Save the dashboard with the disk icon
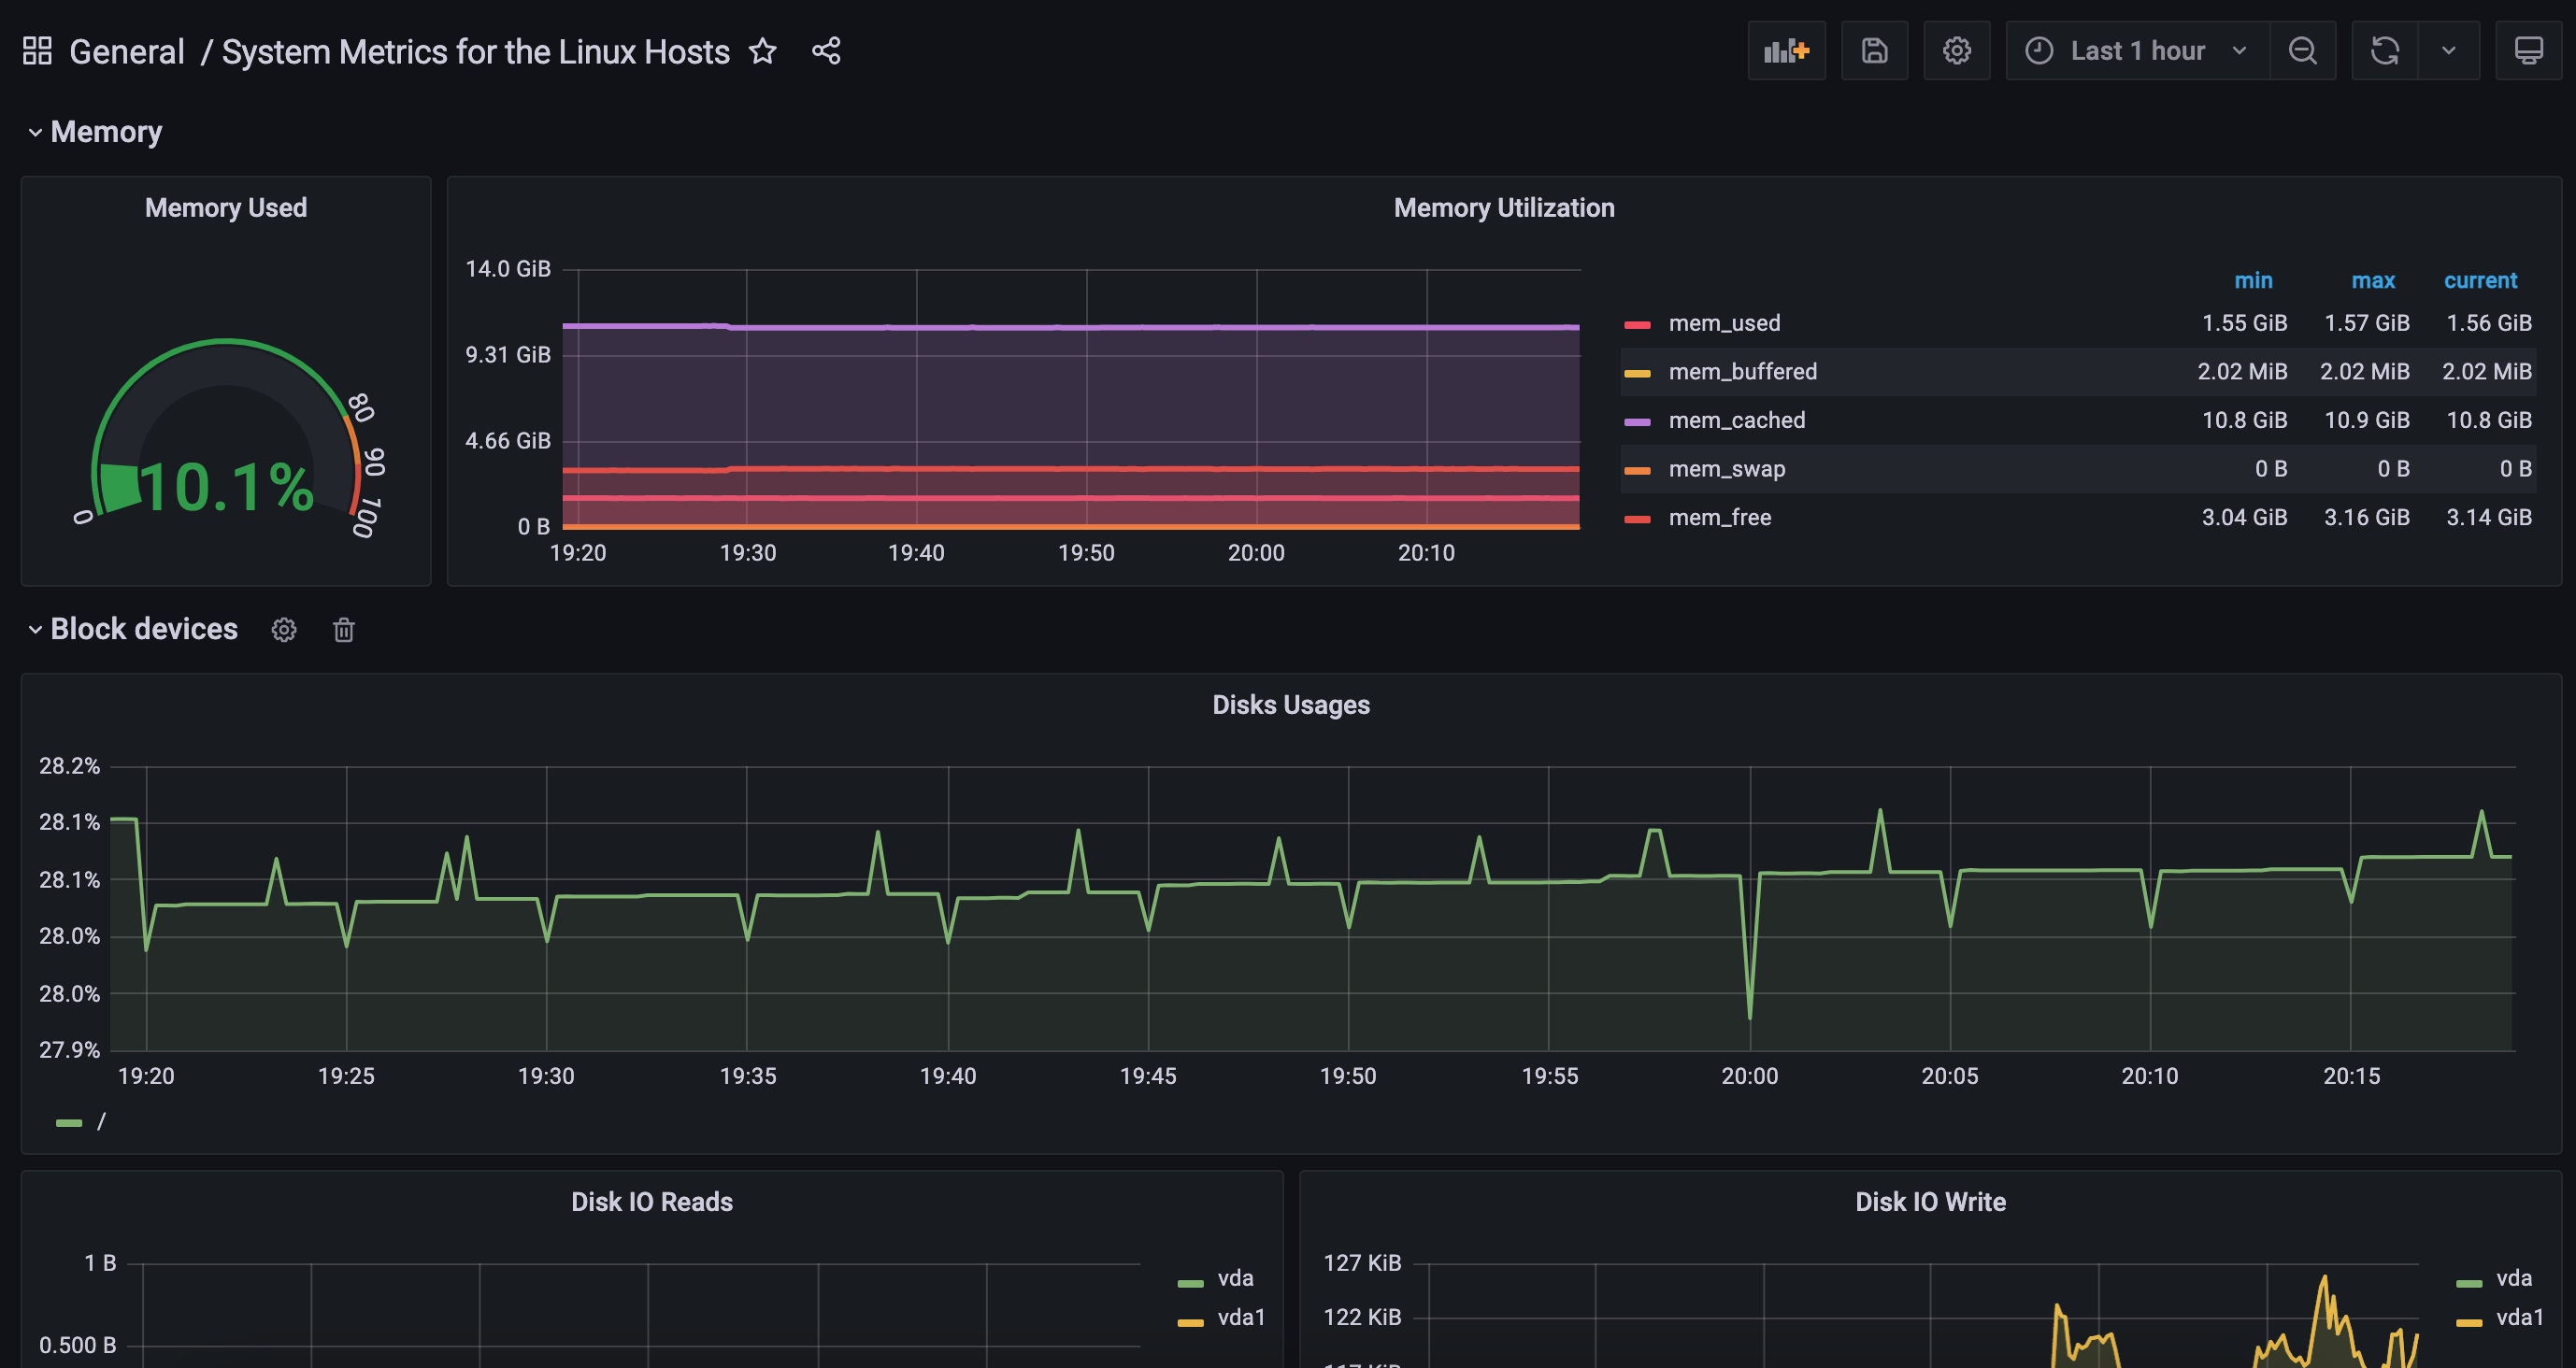The width and height of the screenshot is (2576, 1368). [x=1874, y=51]
